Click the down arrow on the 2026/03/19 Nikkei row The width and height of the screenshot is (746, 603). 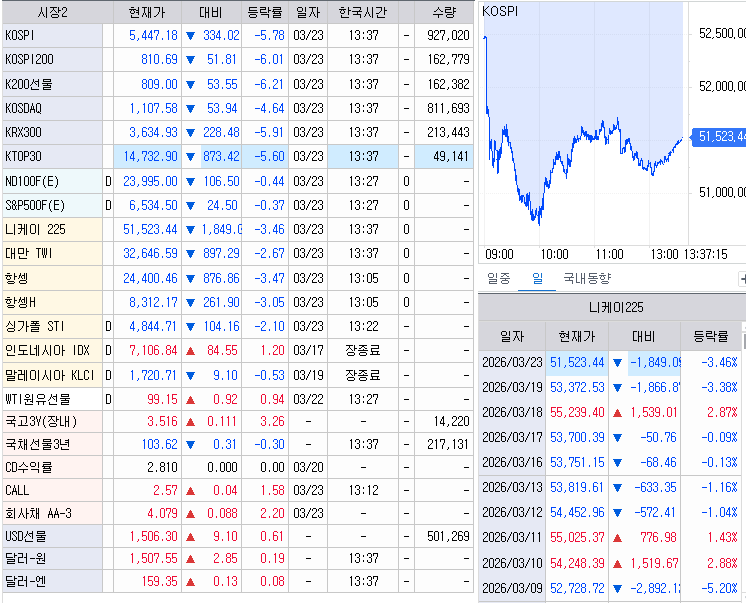tap(617, 387)
